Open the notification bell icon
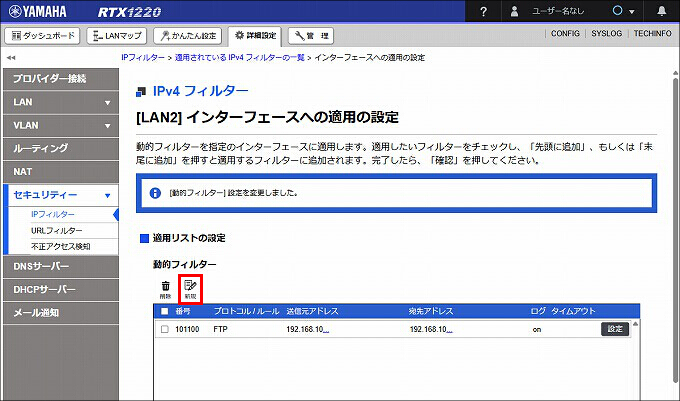Image resolution: width=680 pixels, height=401 pixels. tap(661, 11)
